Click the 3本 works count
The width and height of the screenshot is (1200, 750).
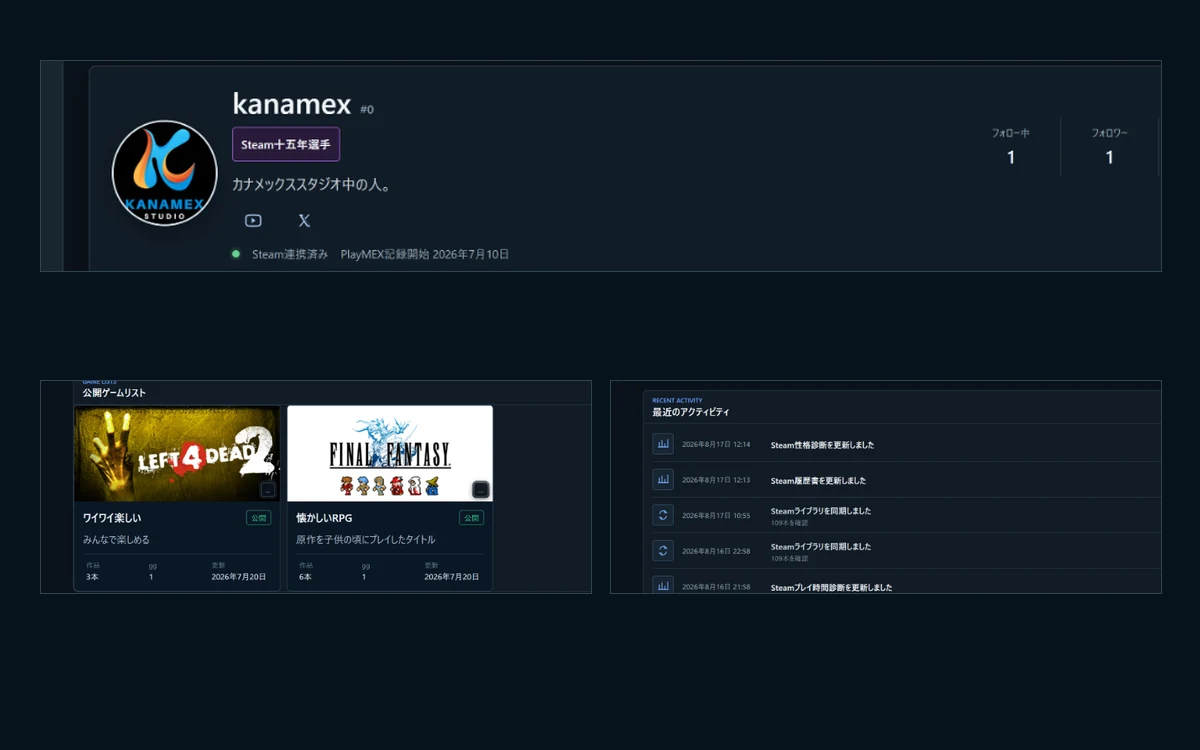(x=92, y=577)
